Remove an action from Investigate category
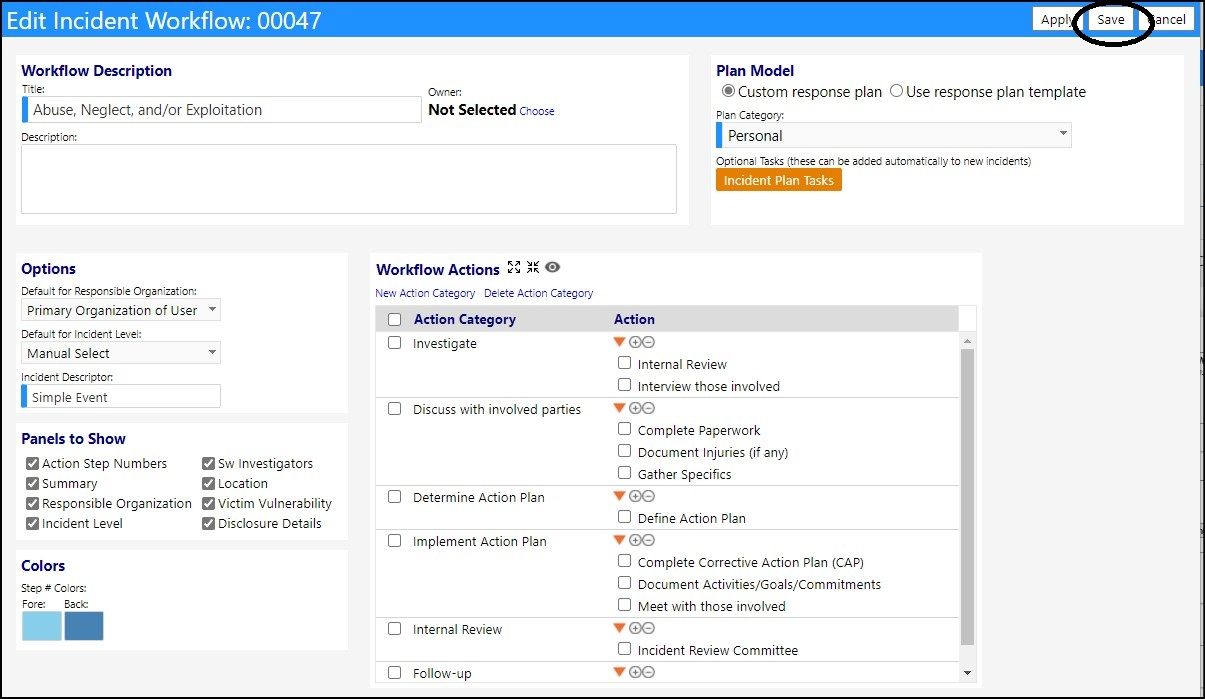This screenshot has height=699, width=1205. 648,342
